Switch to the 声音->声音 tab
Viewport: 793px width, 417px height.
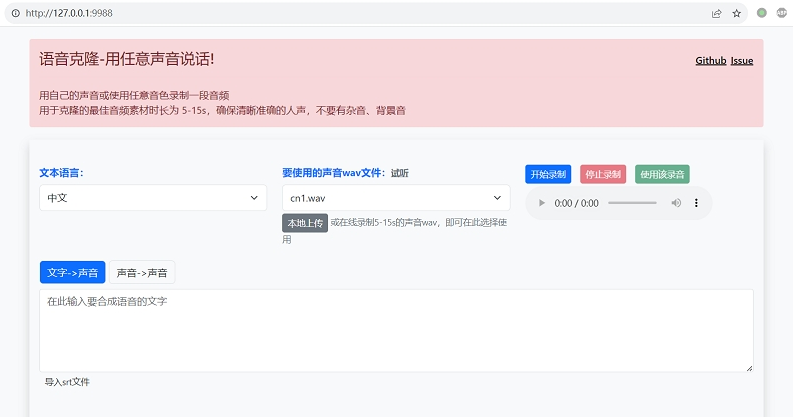coord(142,272)
